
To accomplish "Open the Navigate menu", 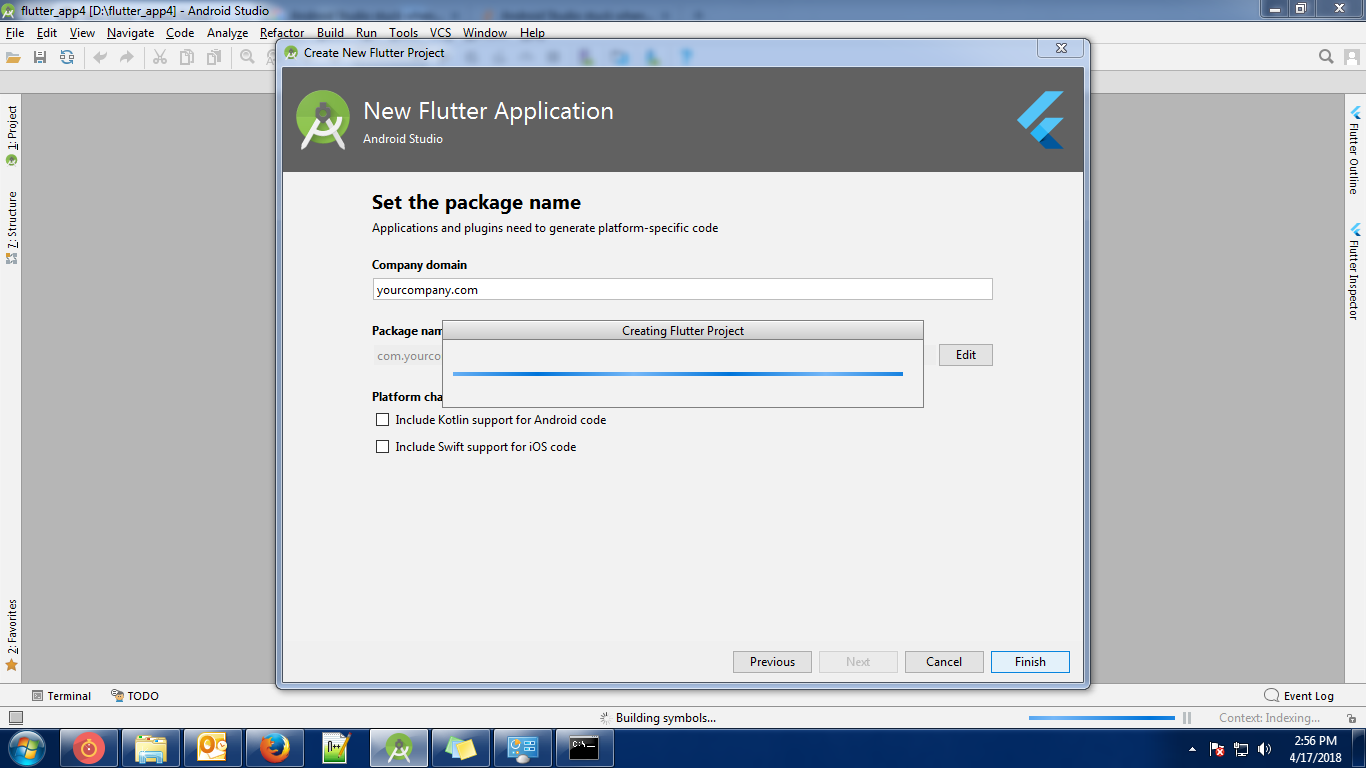I will [x=131, y=33].
